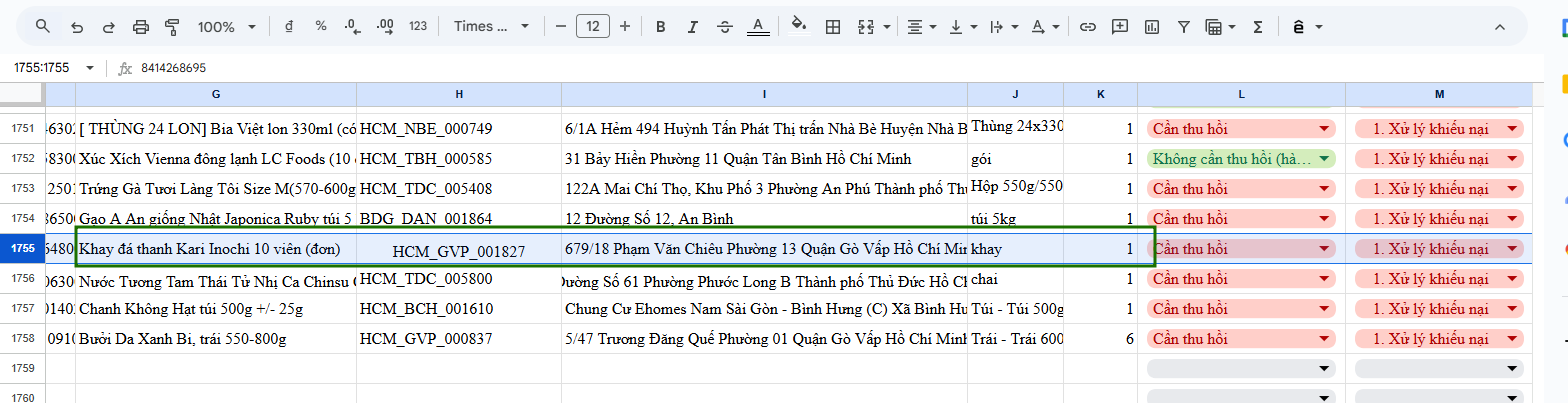Open the search menus tool
The image size is (1568, 403).
pos(42,26)
